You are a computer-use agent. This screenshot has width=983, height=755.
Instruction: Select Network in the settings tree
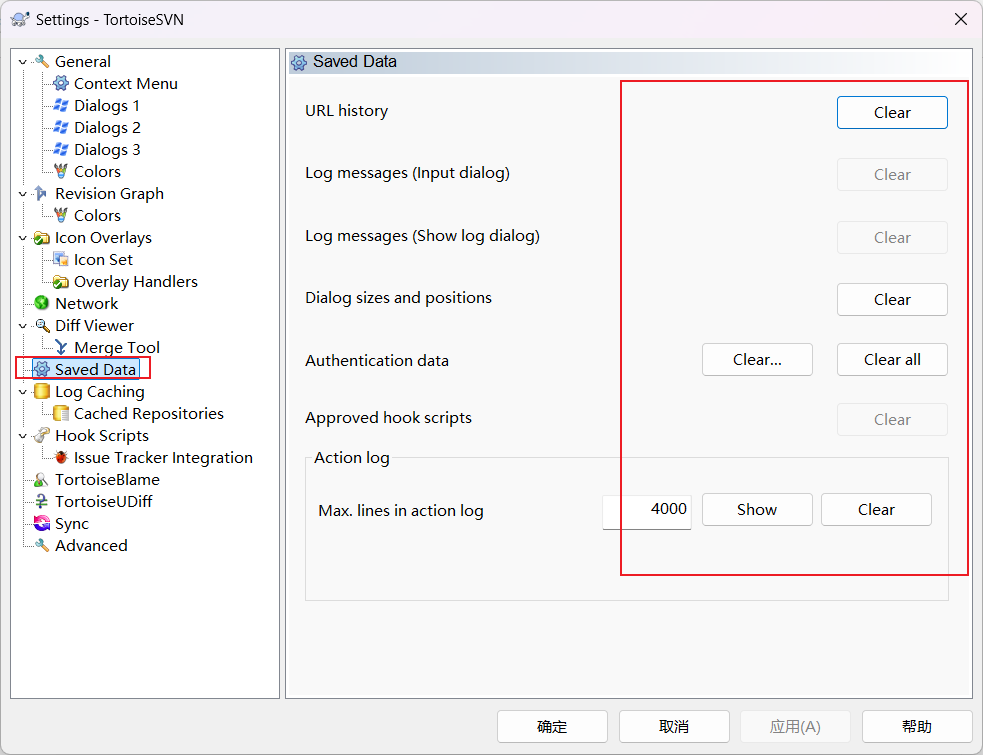coord(87,304)
